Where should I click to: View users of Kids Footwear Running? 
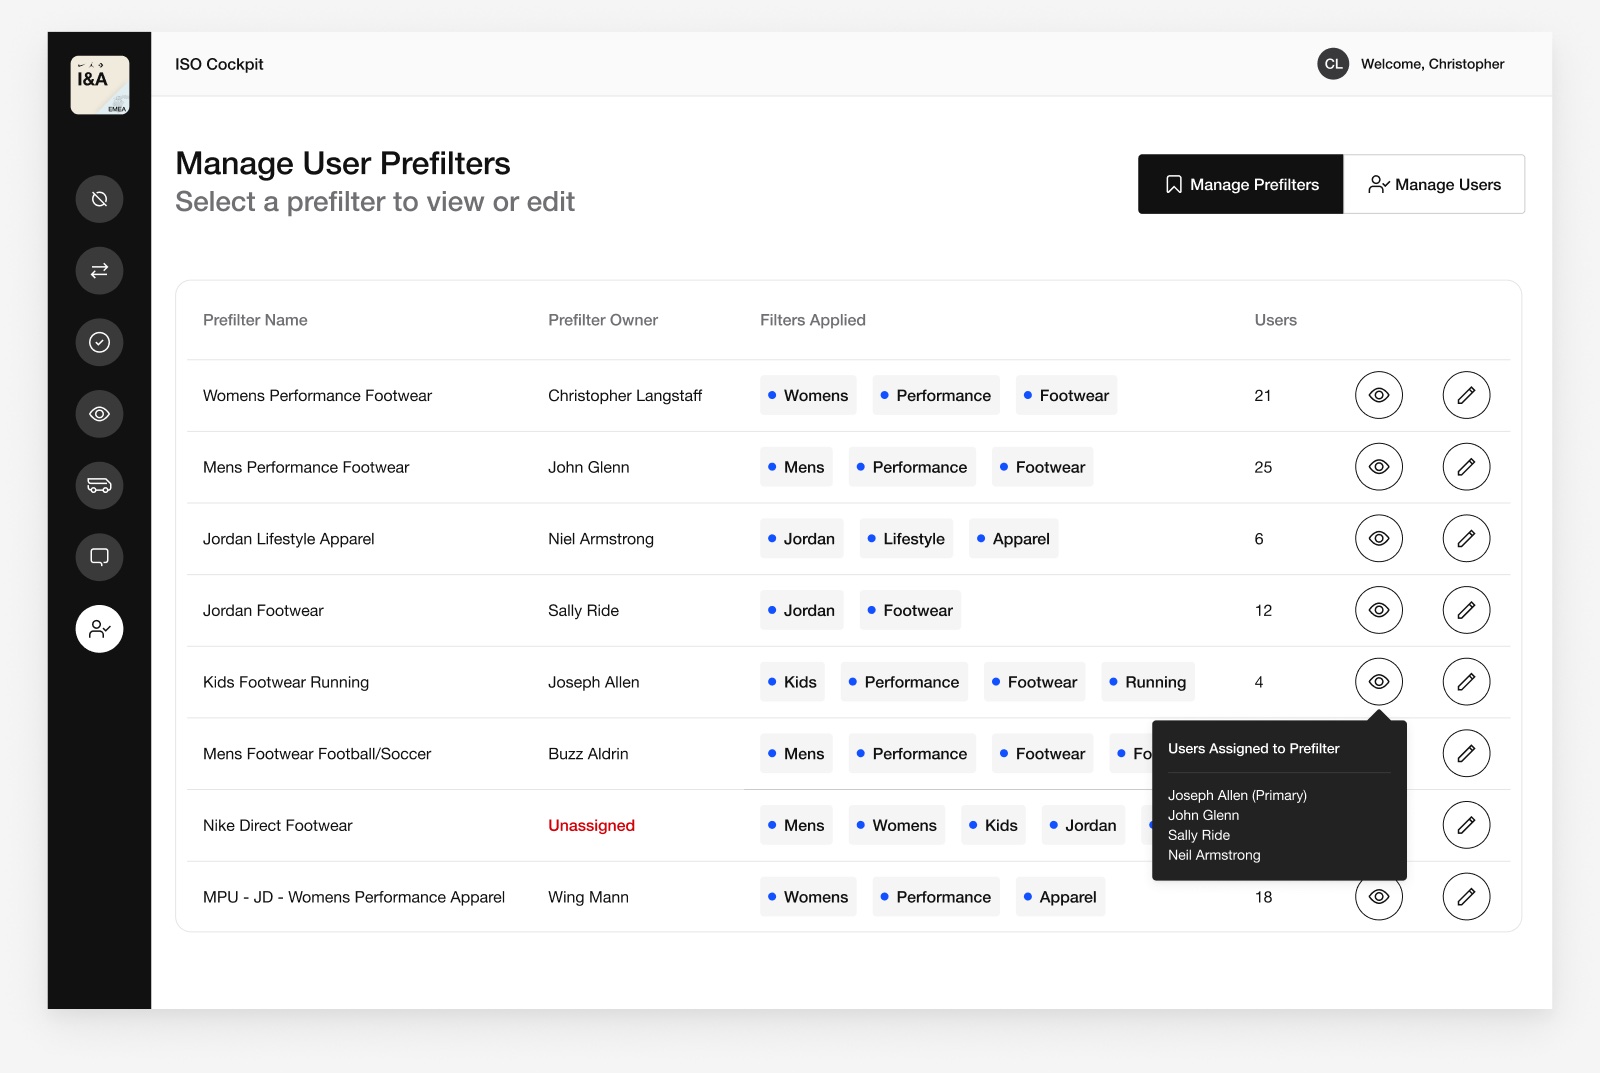(1379, 682)
